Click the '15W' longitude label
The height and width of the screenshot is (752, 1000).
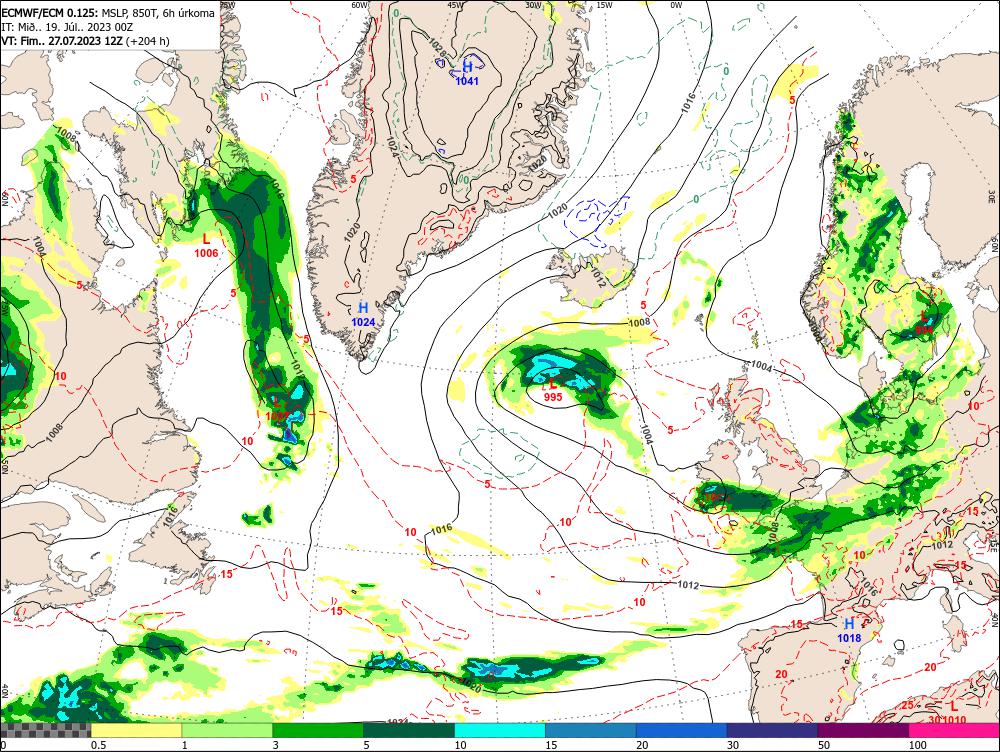pos(604,5)
